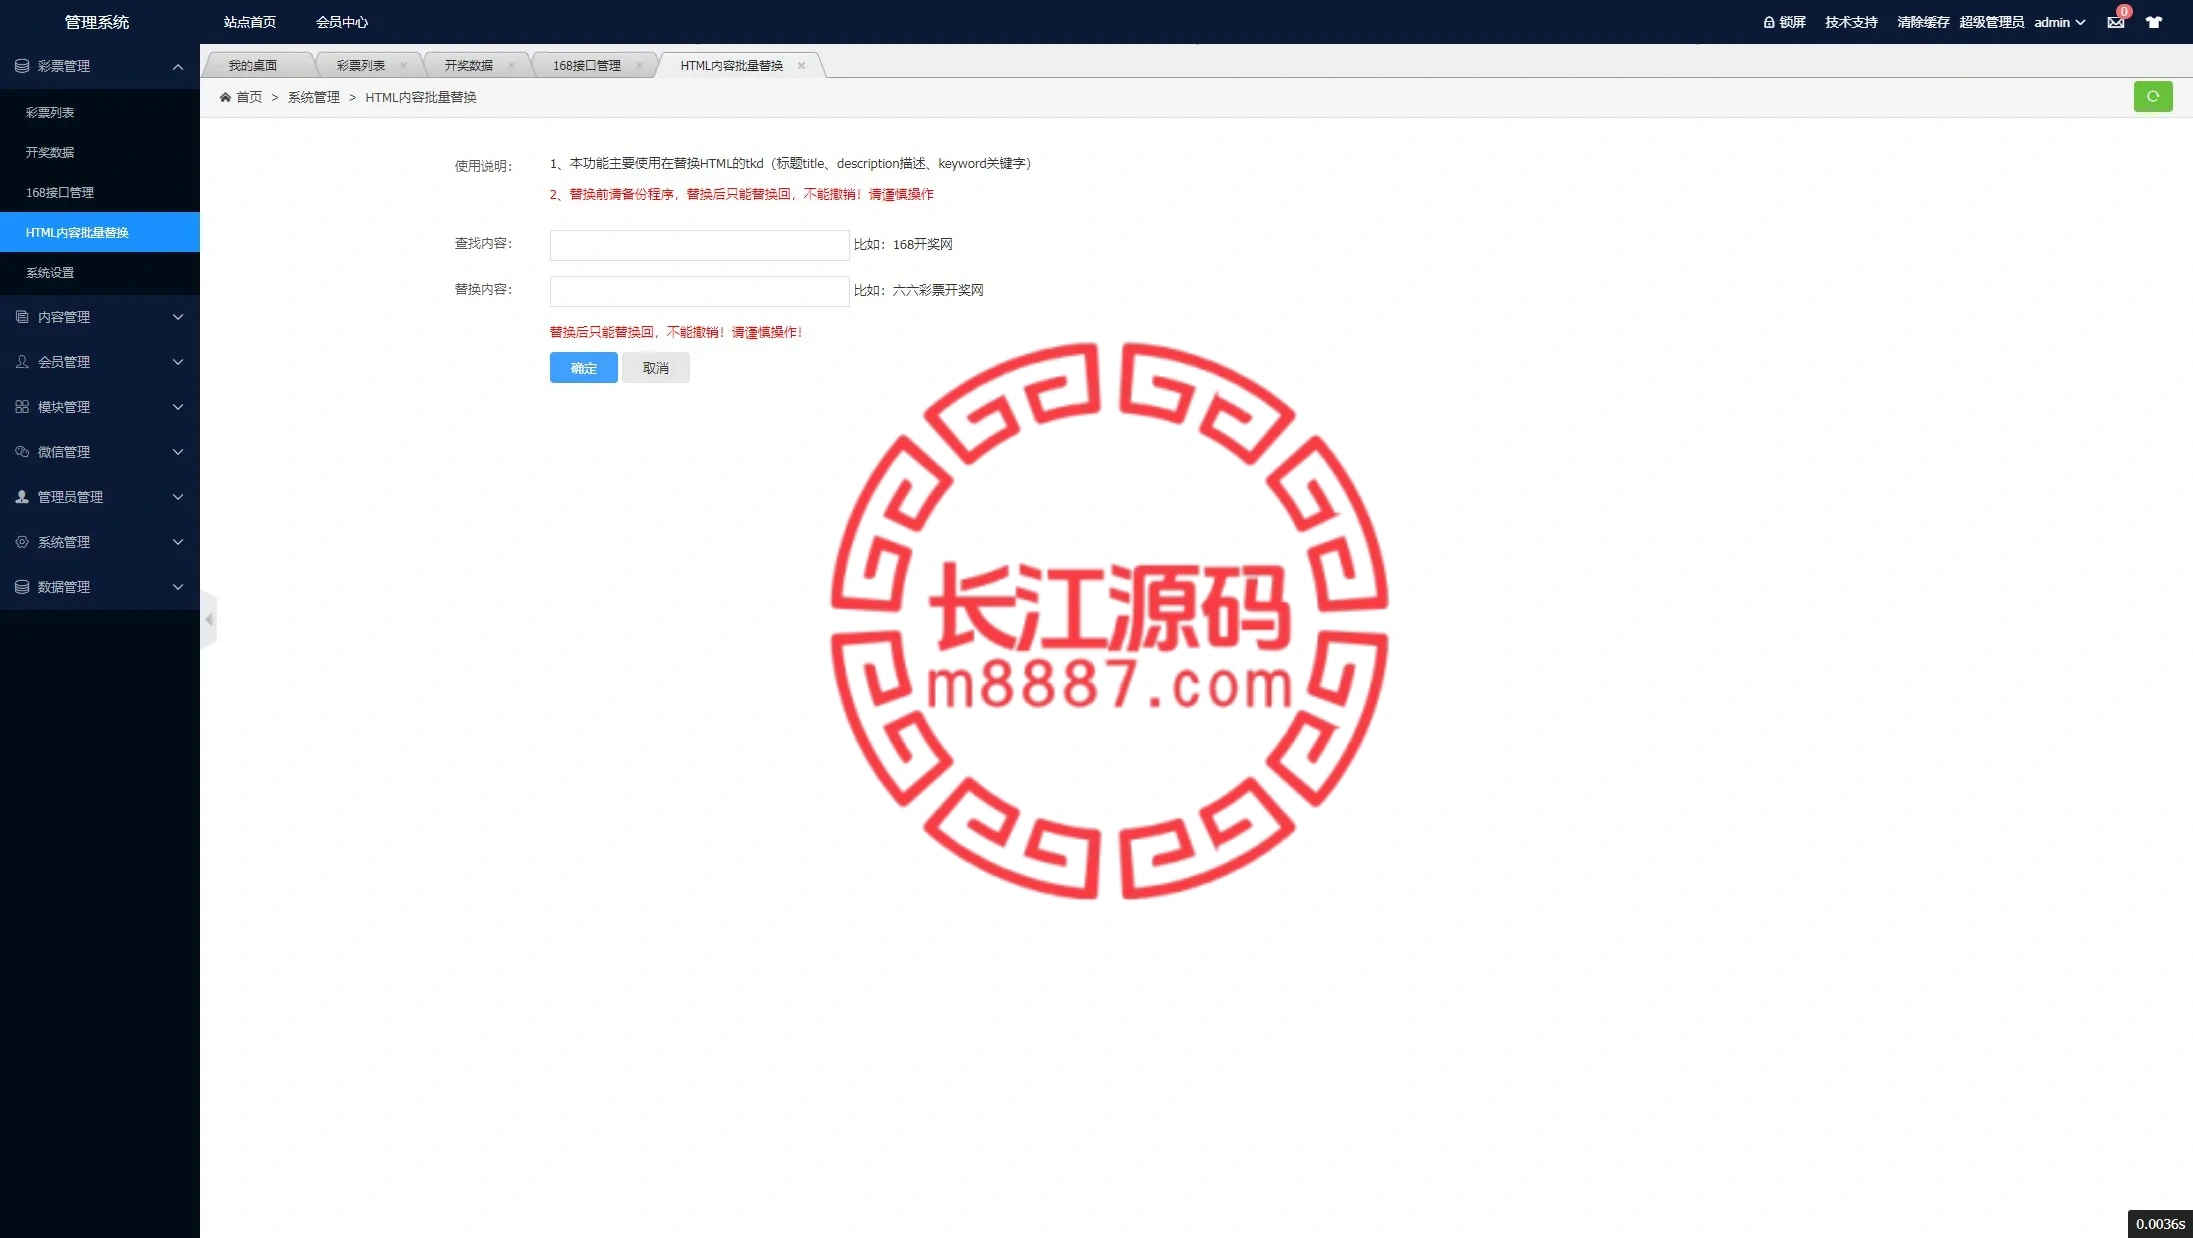Close the 彩票列表 tab
This screenshot has height=1238, width=2193.
(403, 65)
